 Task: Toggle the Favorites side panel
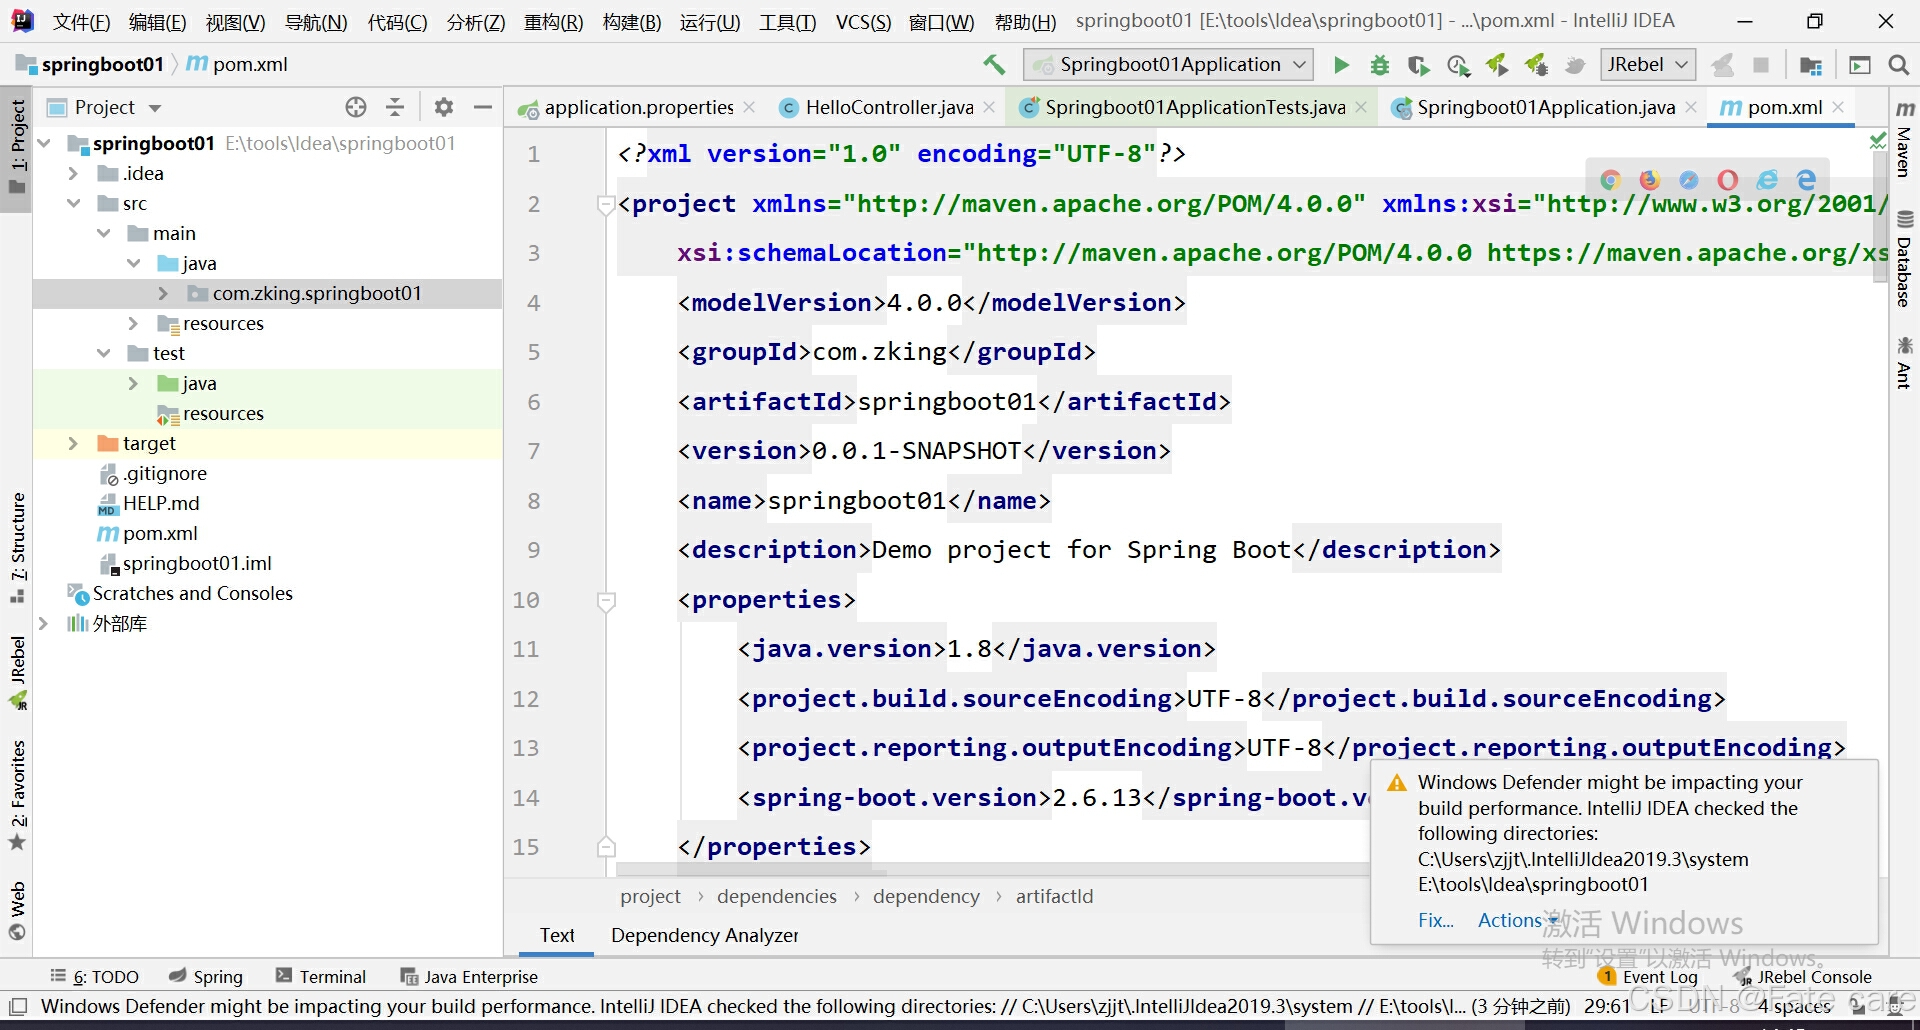click(17, 795)
